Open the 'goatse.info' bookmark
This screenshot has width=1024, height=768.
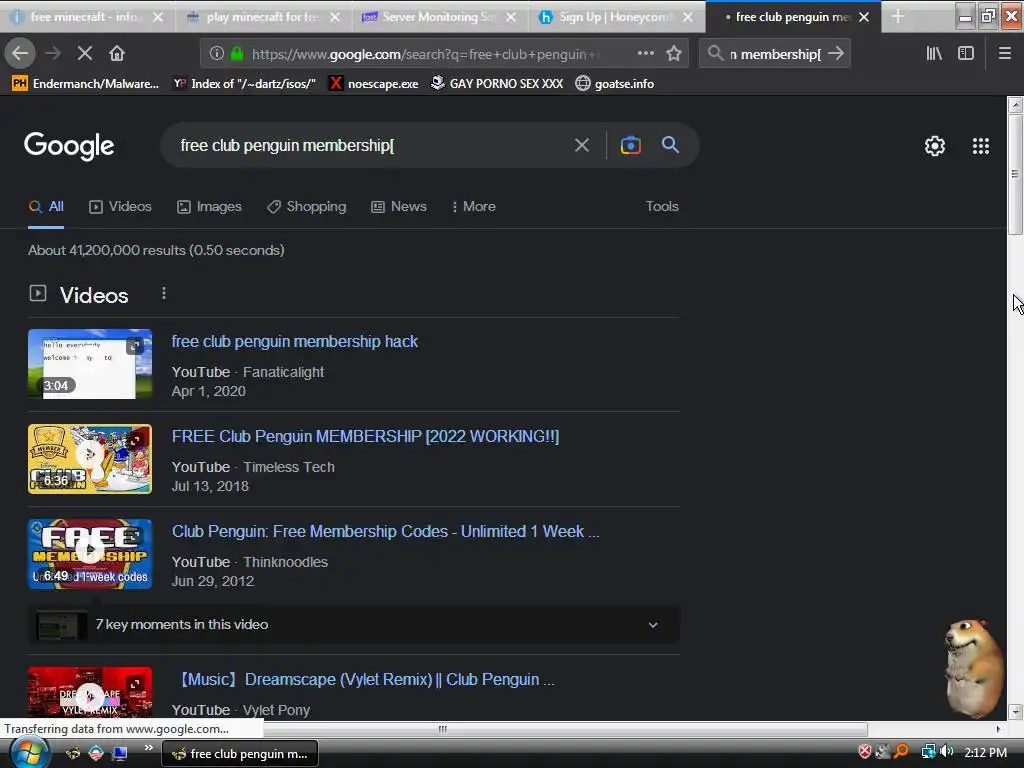coord(615,84)
